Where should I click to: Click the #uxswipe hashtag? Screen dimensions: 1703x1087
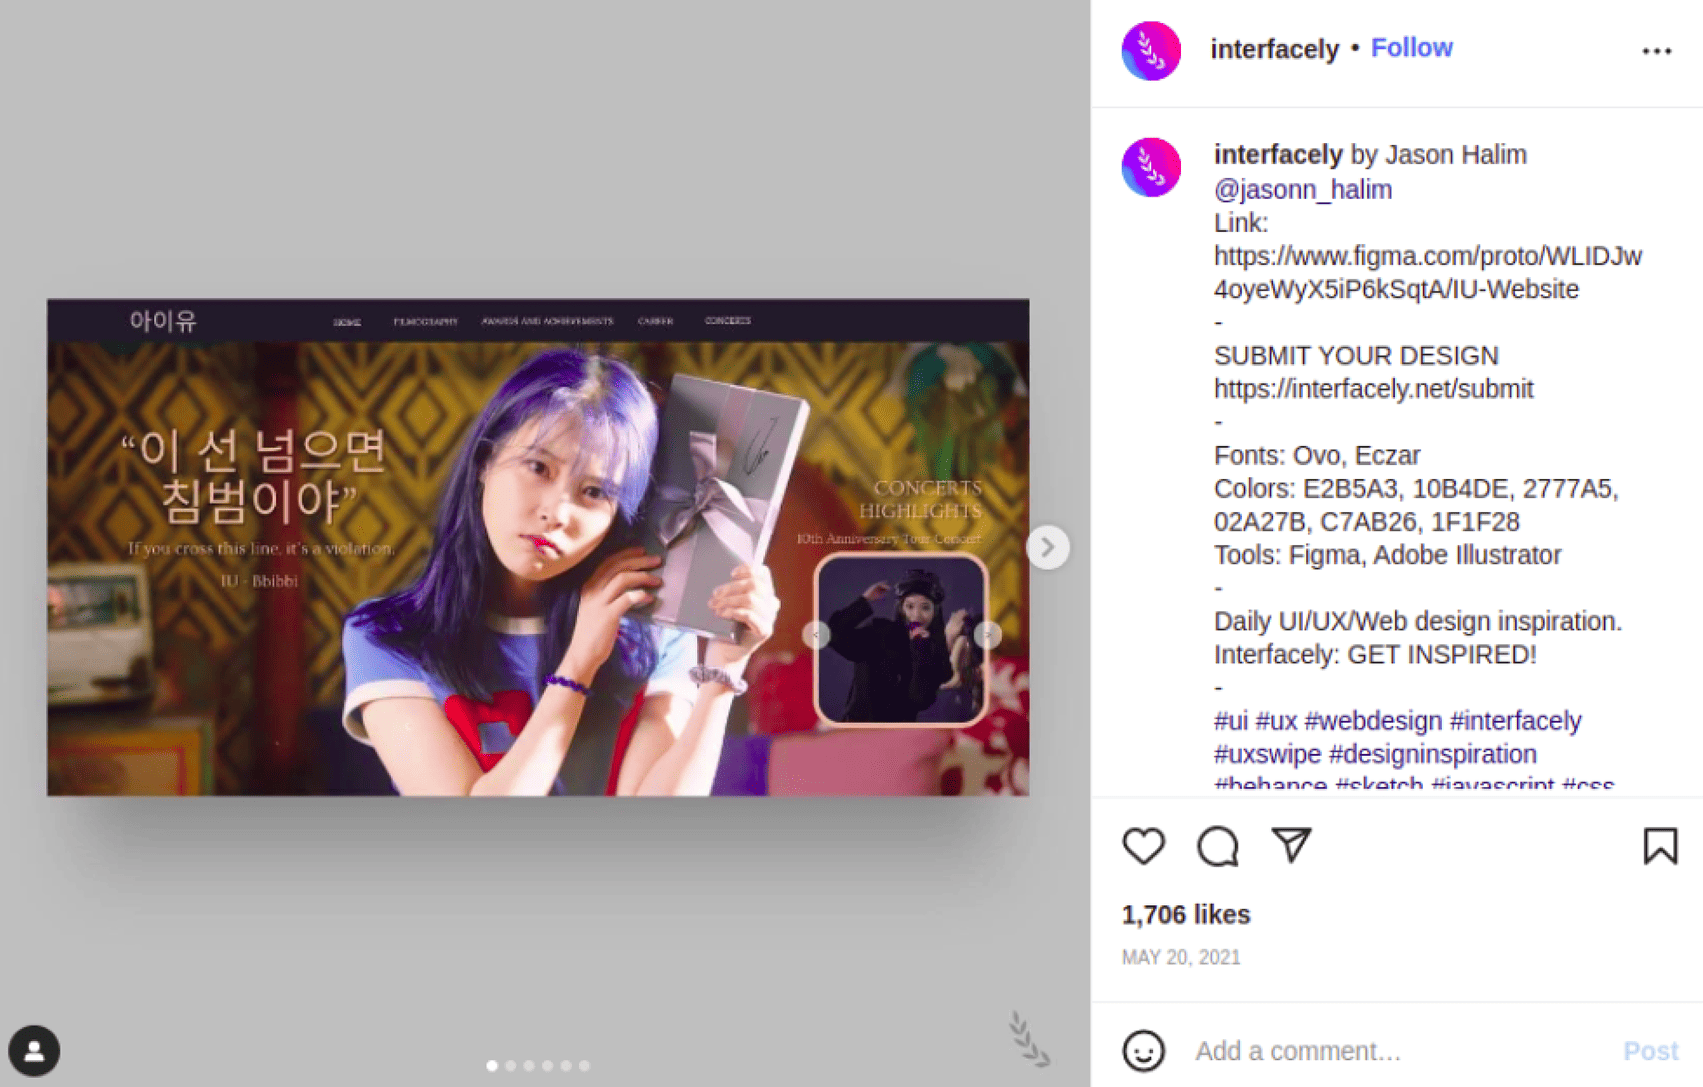tap(1267, 754)
